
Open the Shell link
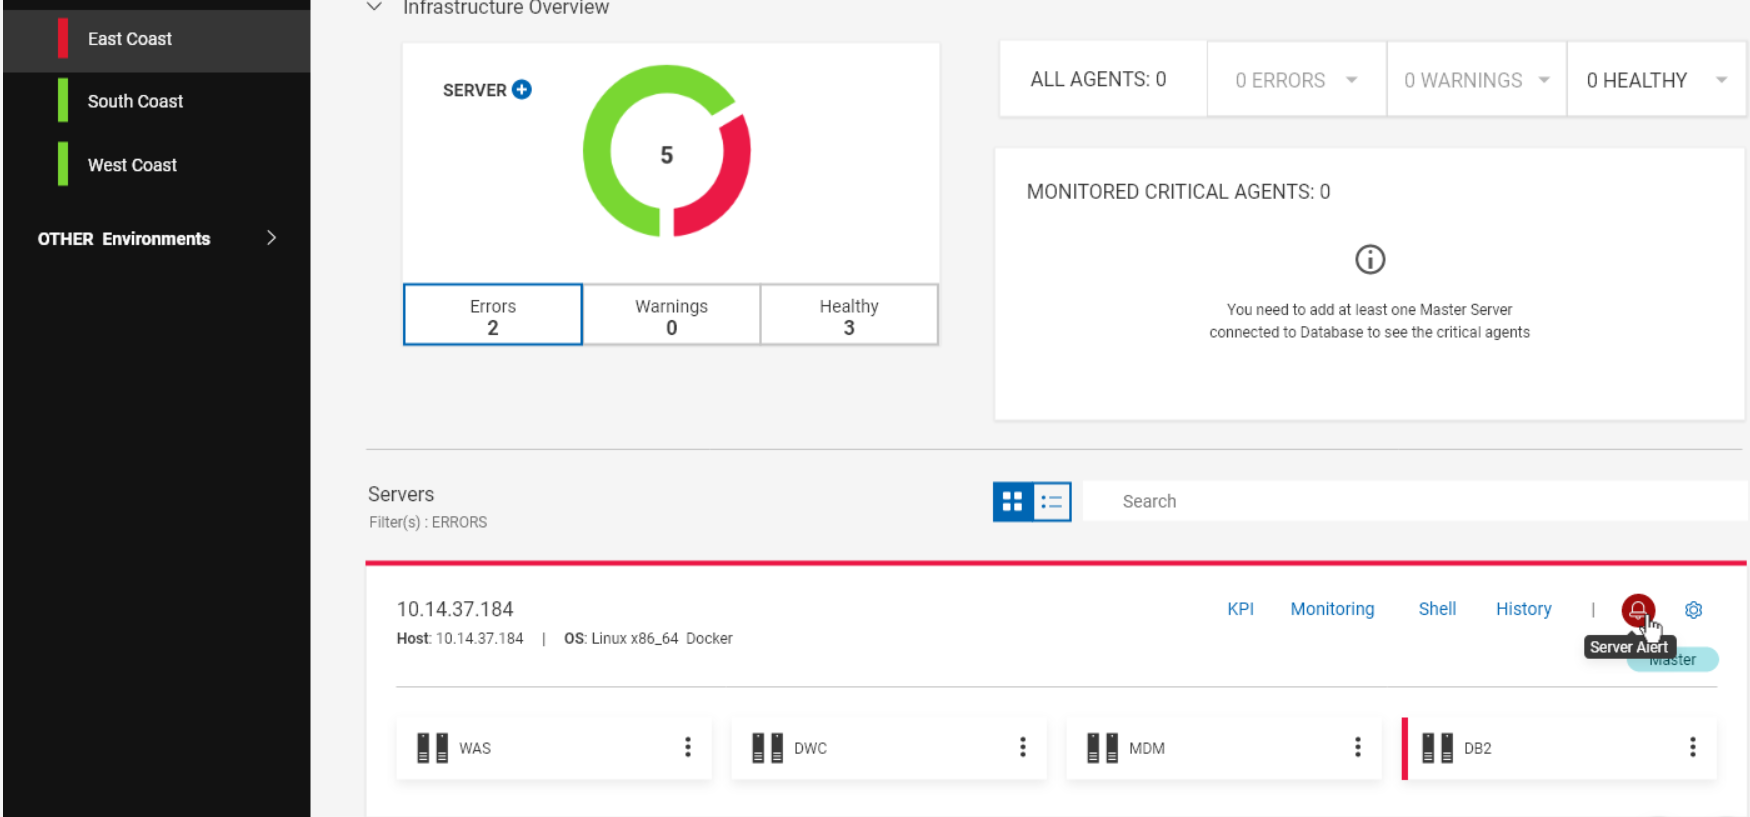(1437, 609)
